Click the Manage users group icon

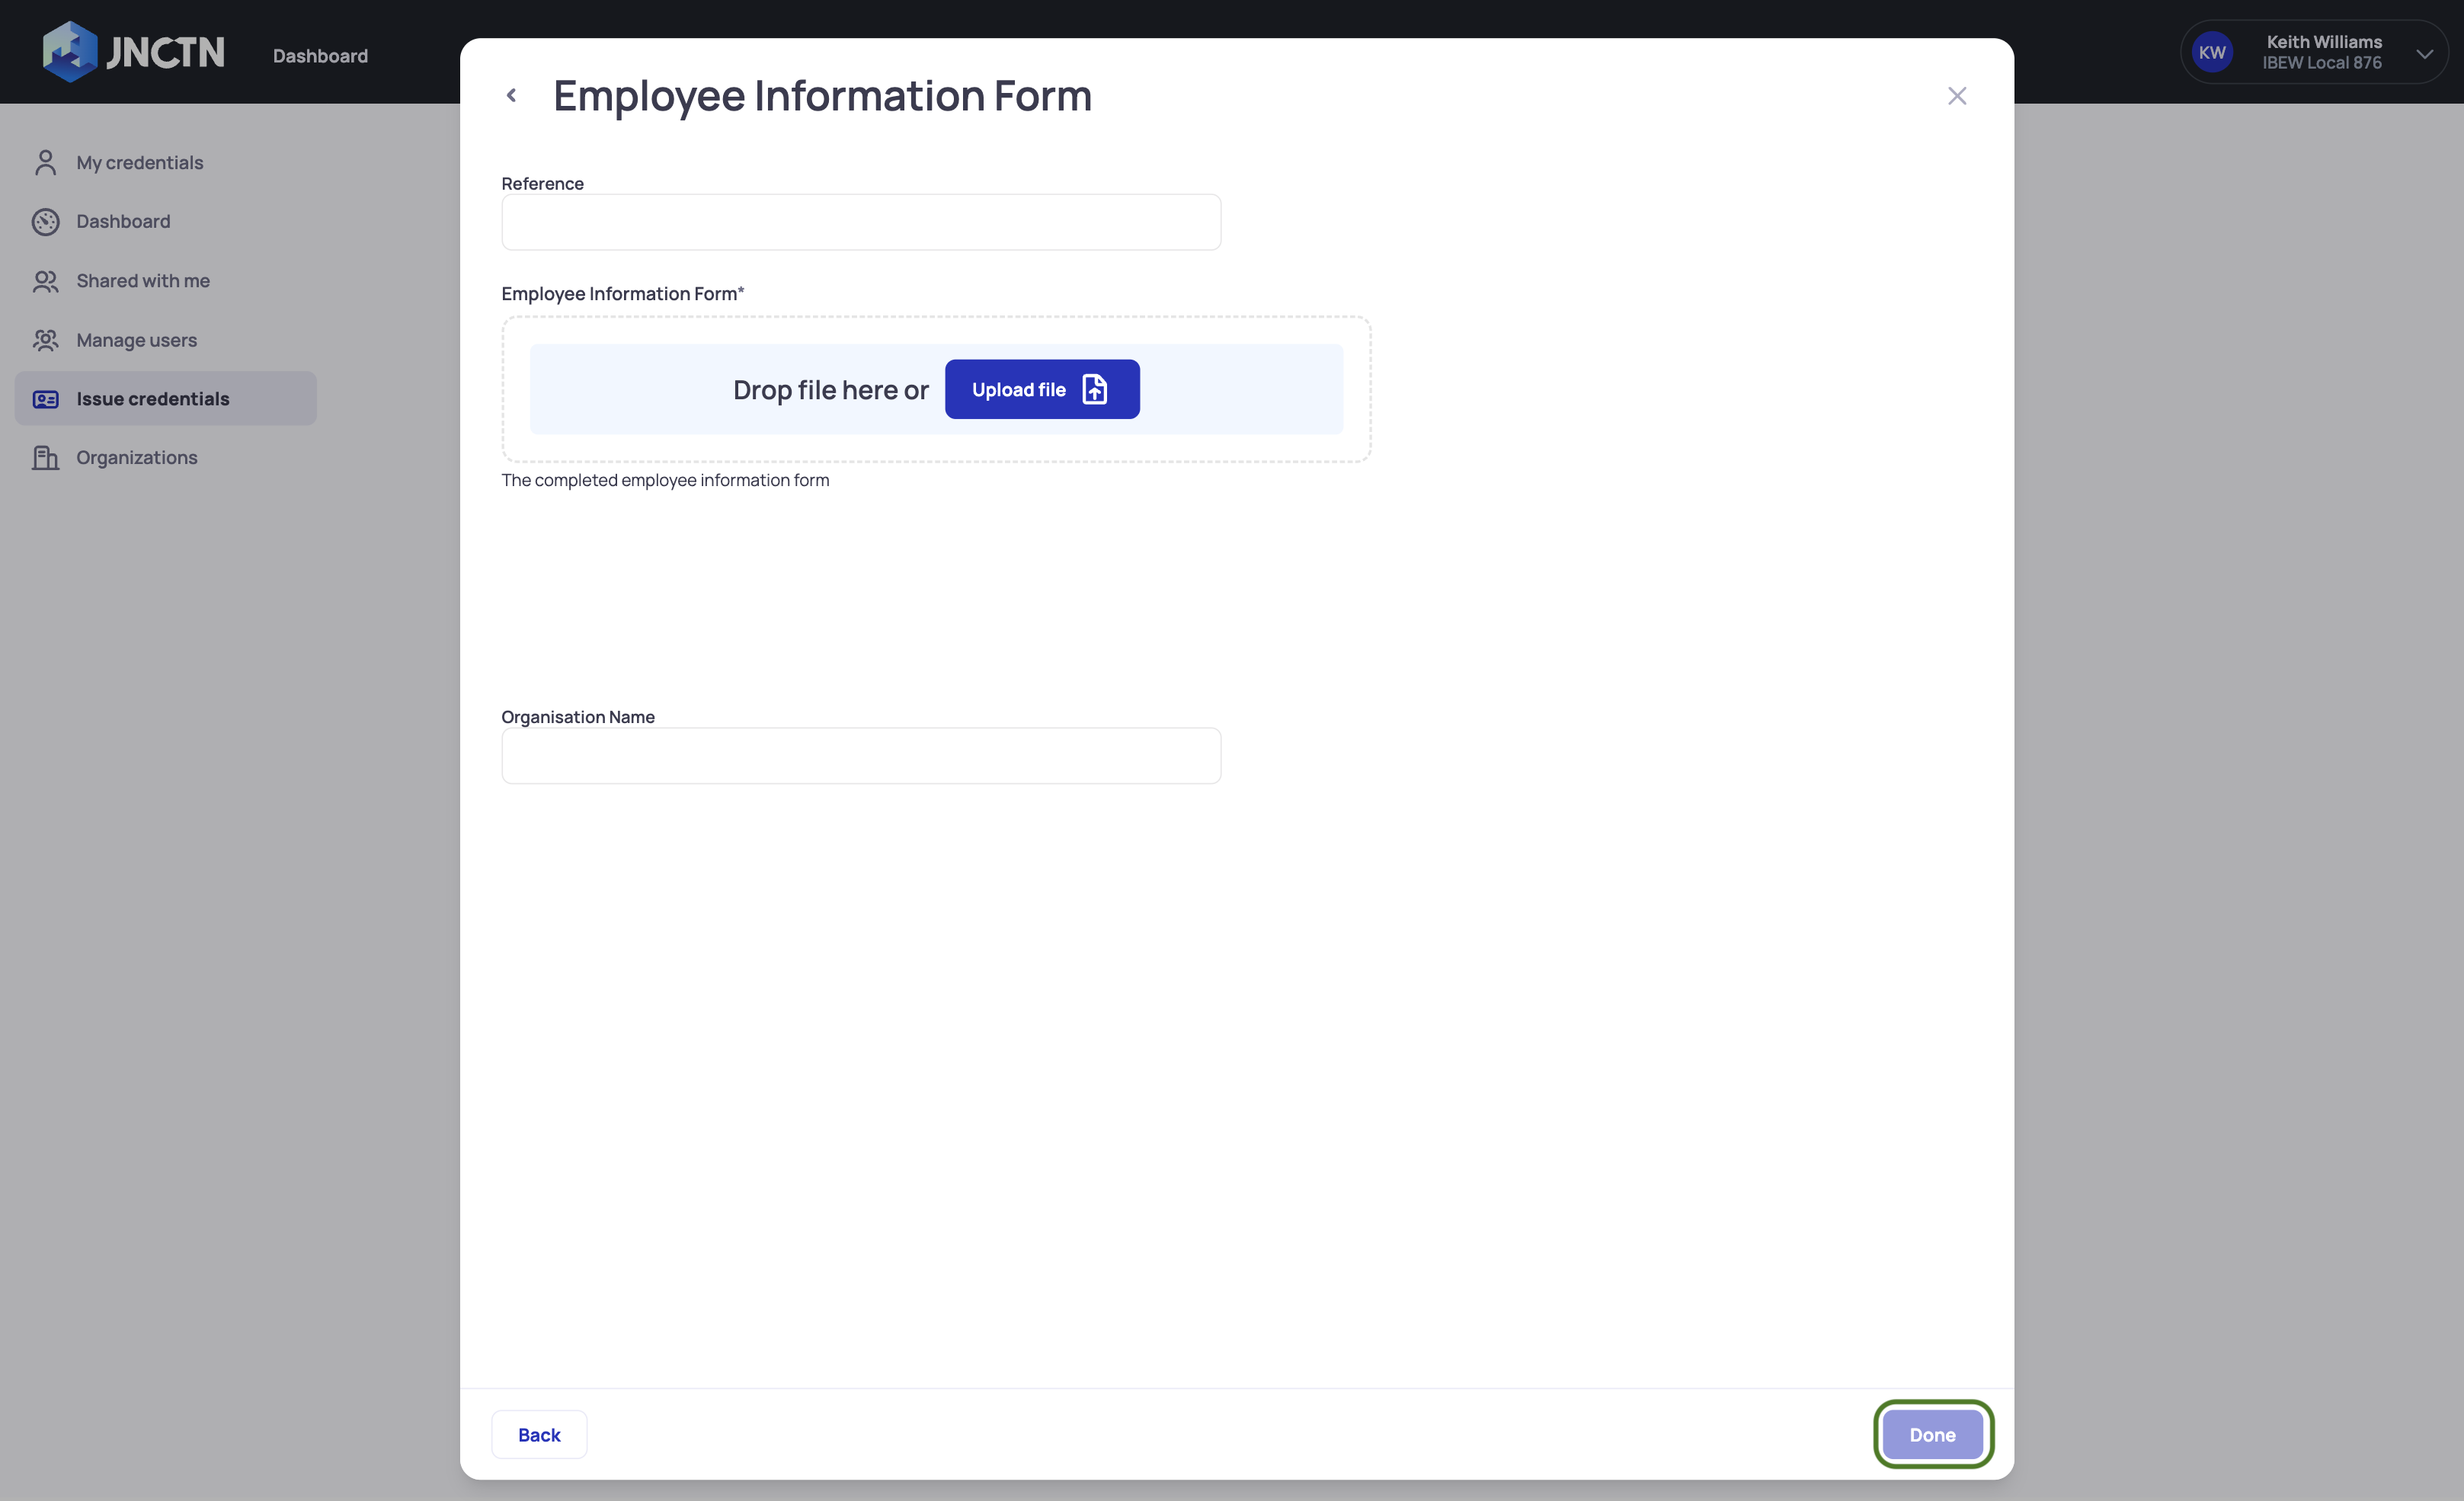pyautogui.click(x=45, y=340)
